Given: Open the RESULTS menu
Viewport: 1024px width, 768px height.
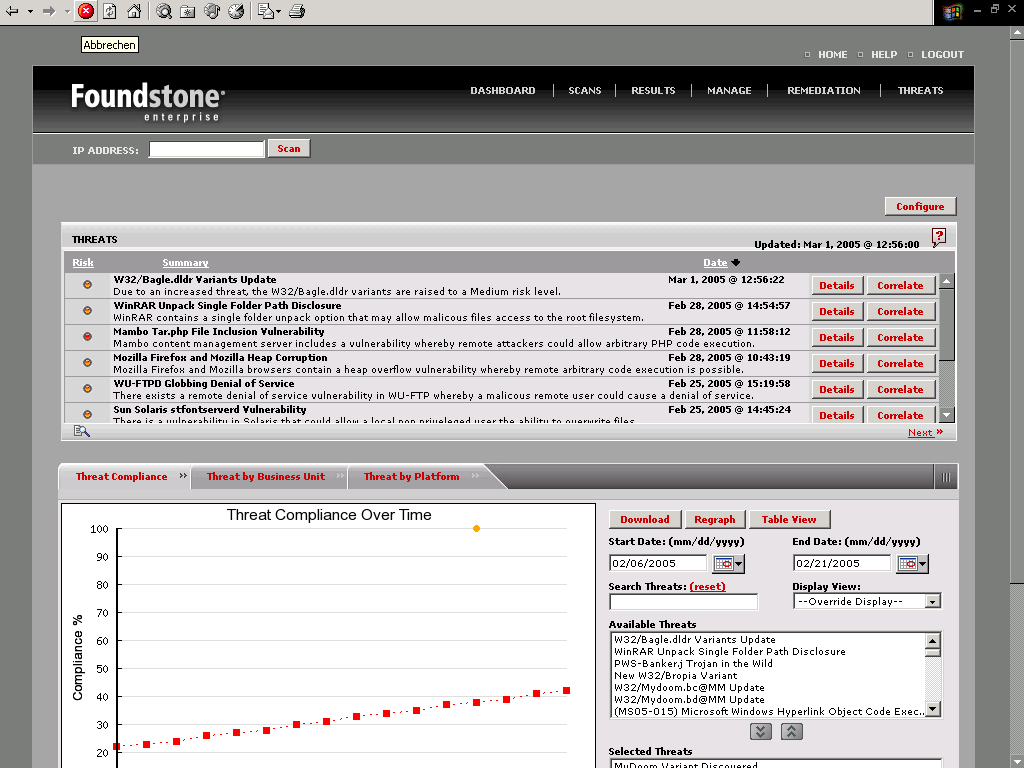Looking at the screenshot, I should tap(653, 91).
